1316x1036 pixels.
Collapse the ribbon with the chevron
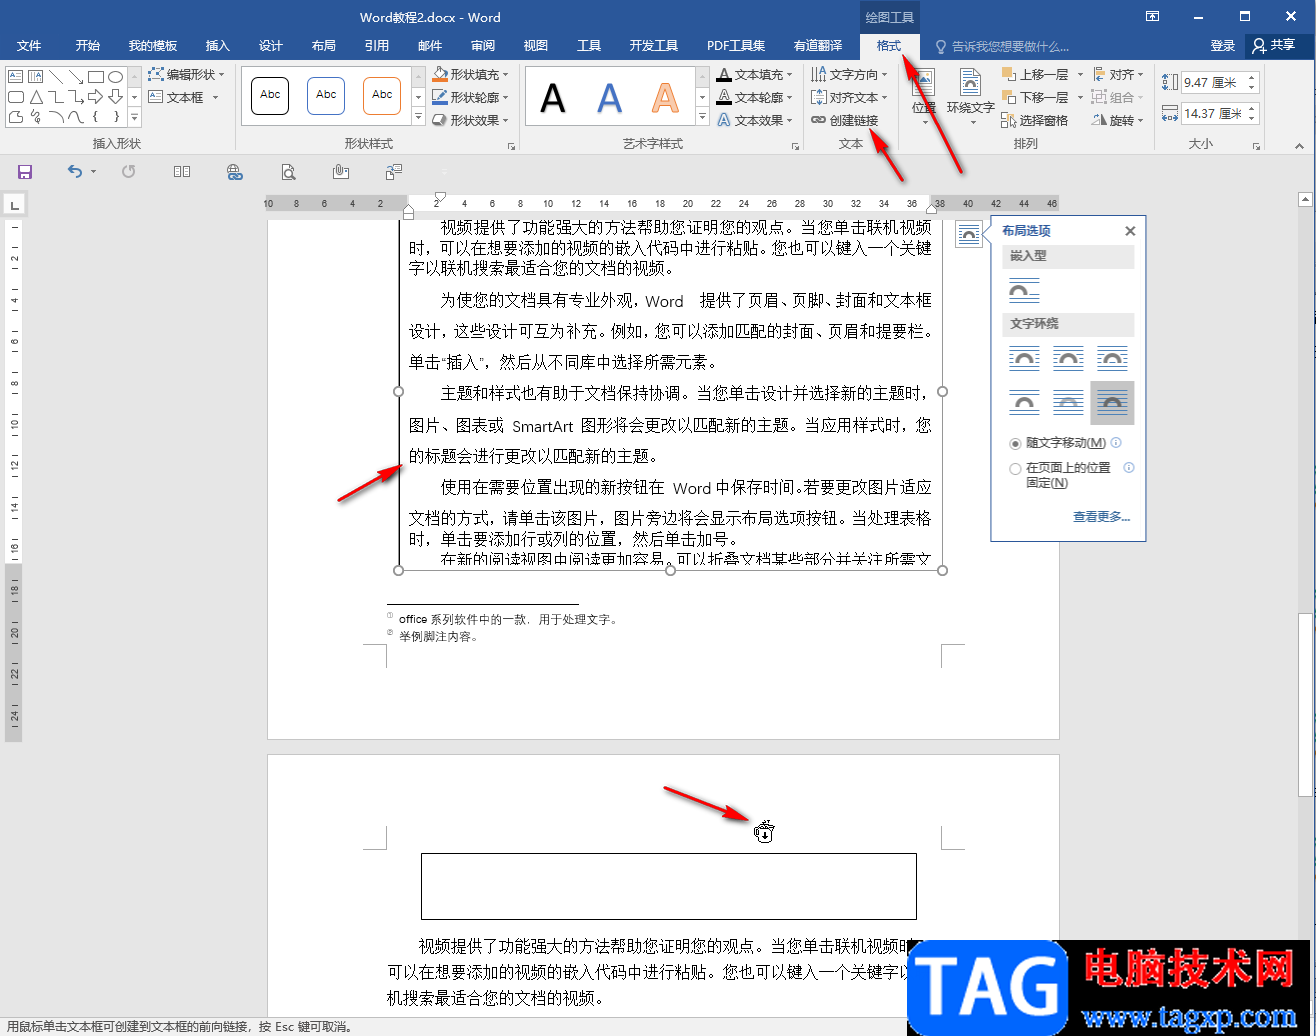coord(1300,146)
